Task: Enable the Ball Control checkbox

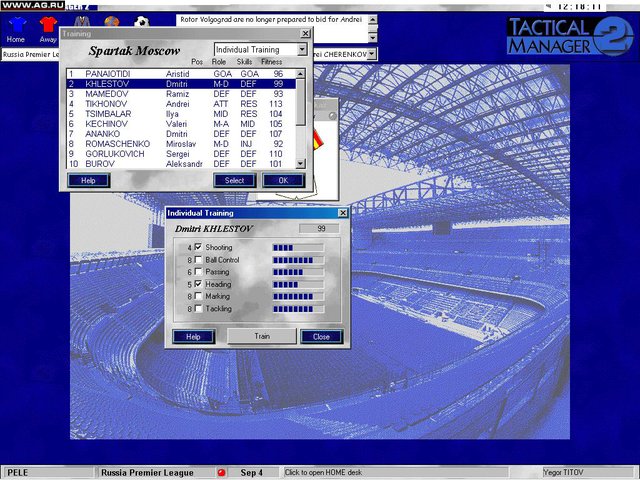Action: pyautogui.click(x=198, y=259)
